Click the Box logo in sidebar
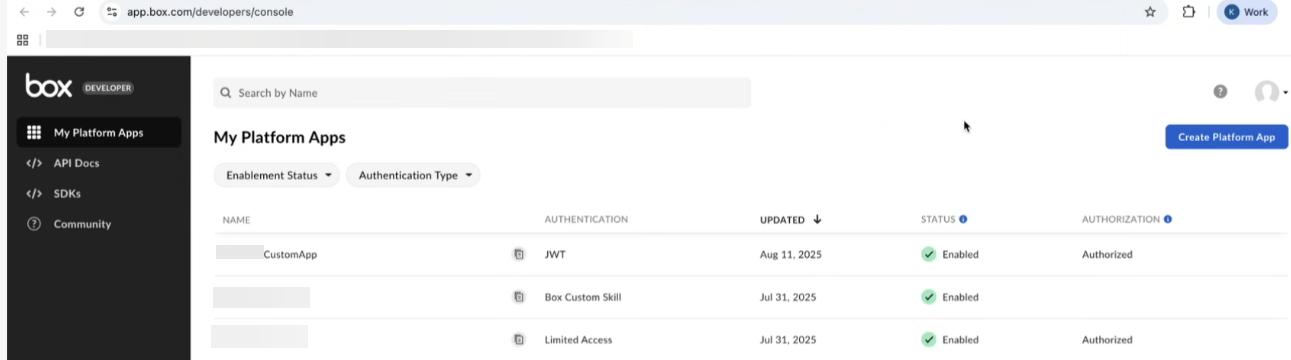 coord(49,87)
